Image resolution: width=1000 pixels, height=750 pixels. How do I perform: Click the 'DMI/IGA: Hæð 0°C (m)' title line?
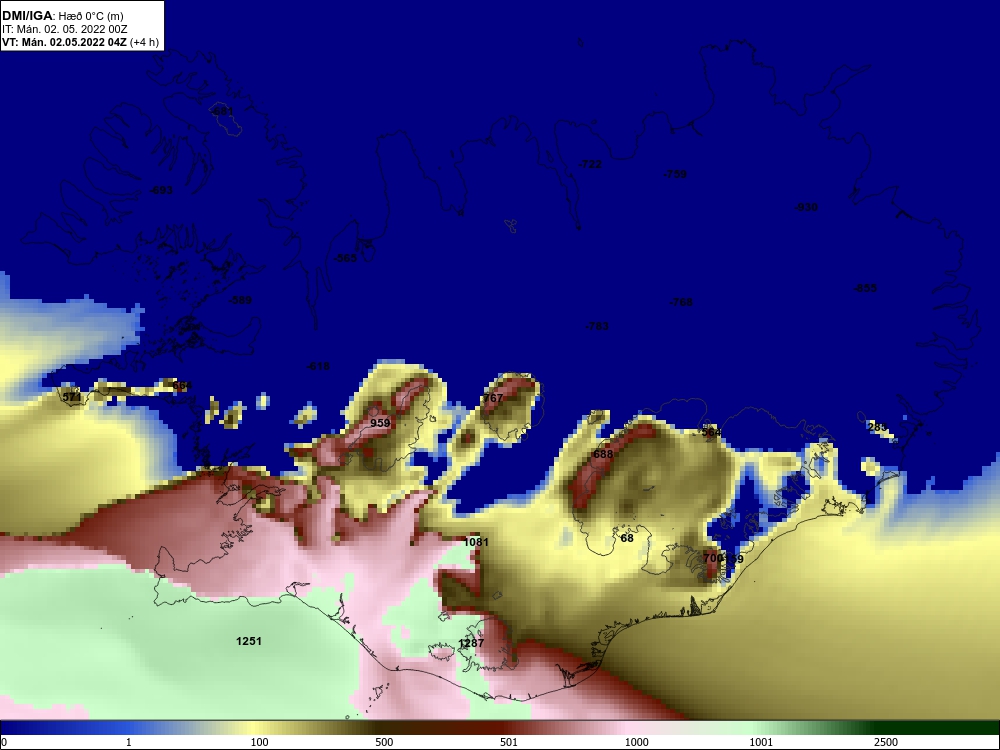[x=62, y=16]
